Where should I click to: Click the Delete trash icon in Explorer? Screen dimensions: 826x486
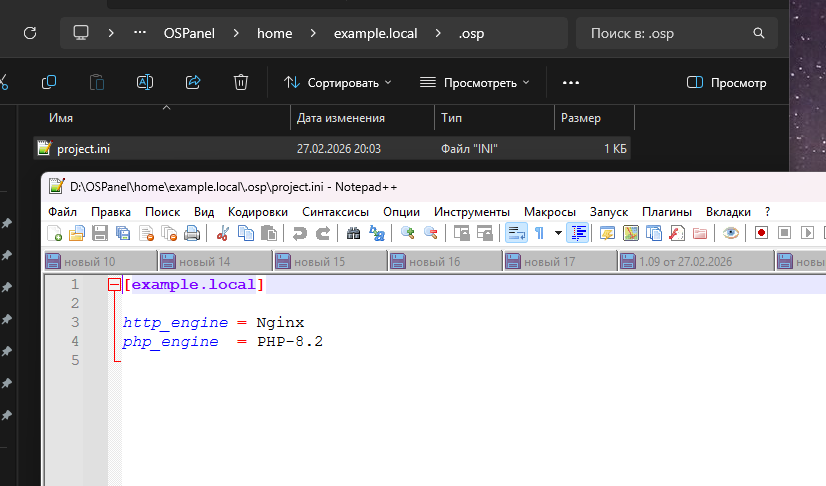tap(240, 82)
